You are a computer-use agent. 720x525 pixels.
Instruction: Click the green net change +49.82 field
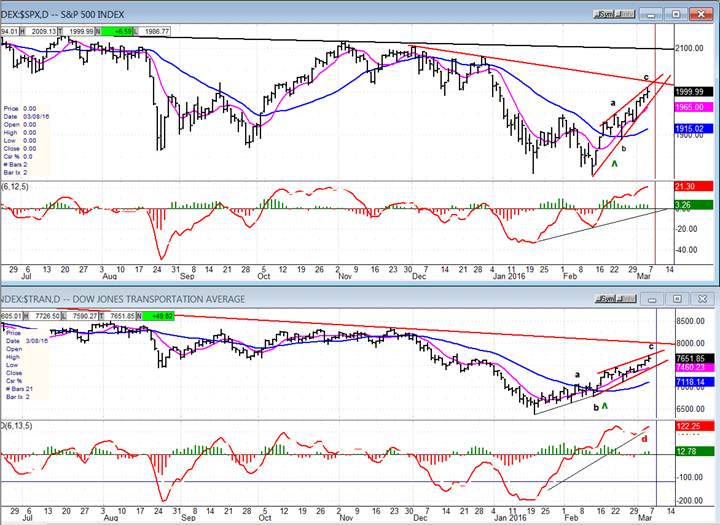tap(158, 316)
